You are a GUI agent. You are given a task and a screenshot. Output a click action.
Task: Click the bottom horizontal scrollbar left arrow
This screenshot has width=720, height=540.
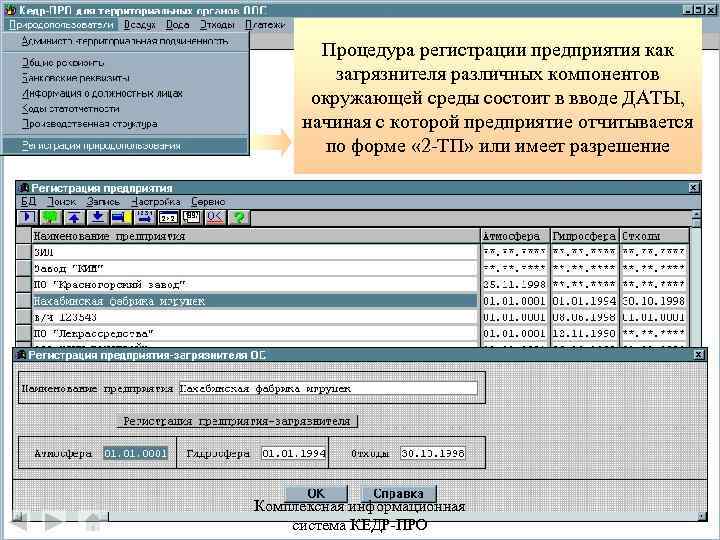[17, 517]
